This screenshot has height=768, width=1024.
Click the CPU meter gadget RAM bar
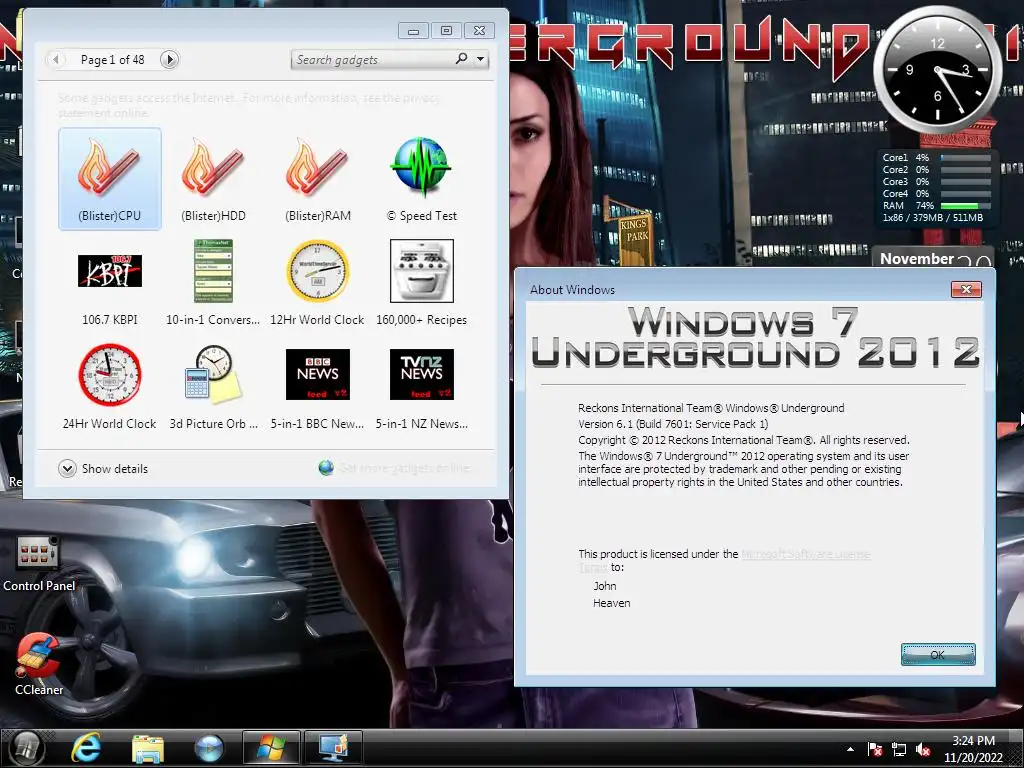coord(966,206)
